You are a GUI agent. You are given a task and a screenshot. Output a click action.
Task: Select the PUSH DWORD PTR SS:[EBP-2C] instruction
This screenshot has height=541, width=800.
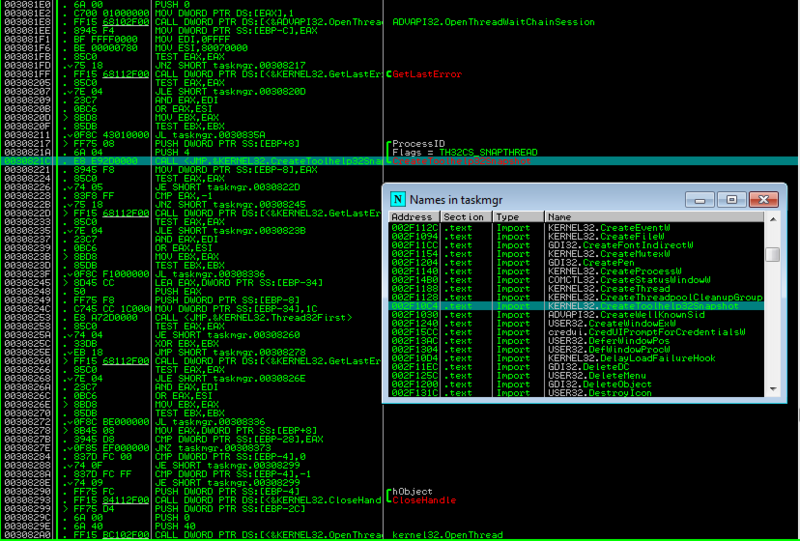(230, 508)
